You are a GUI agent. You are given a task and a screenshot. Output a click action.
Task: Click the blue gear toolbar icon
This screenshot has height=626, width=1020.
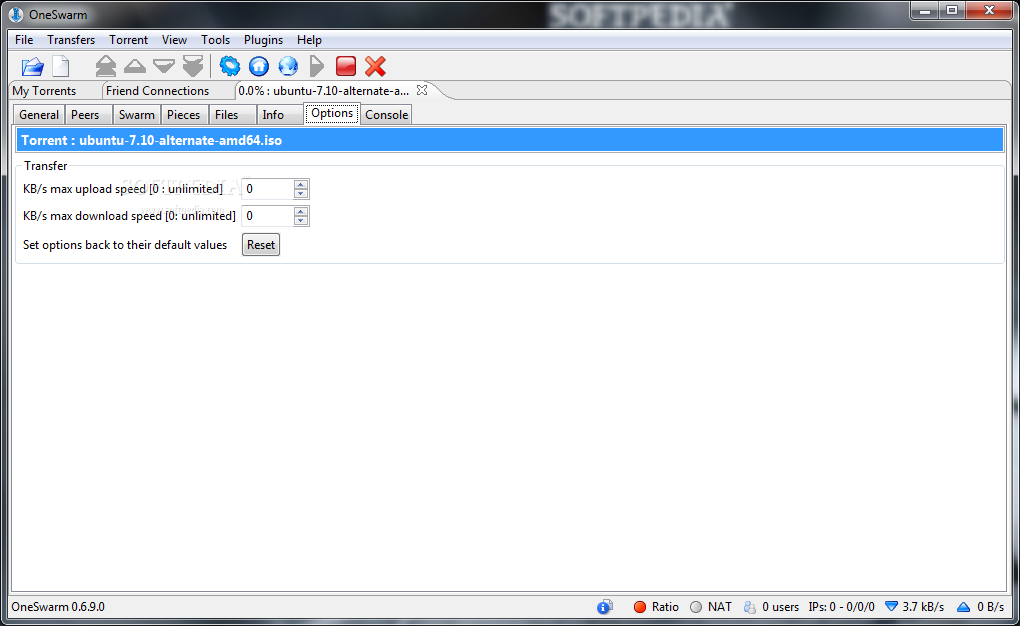(x=230, y=66)
